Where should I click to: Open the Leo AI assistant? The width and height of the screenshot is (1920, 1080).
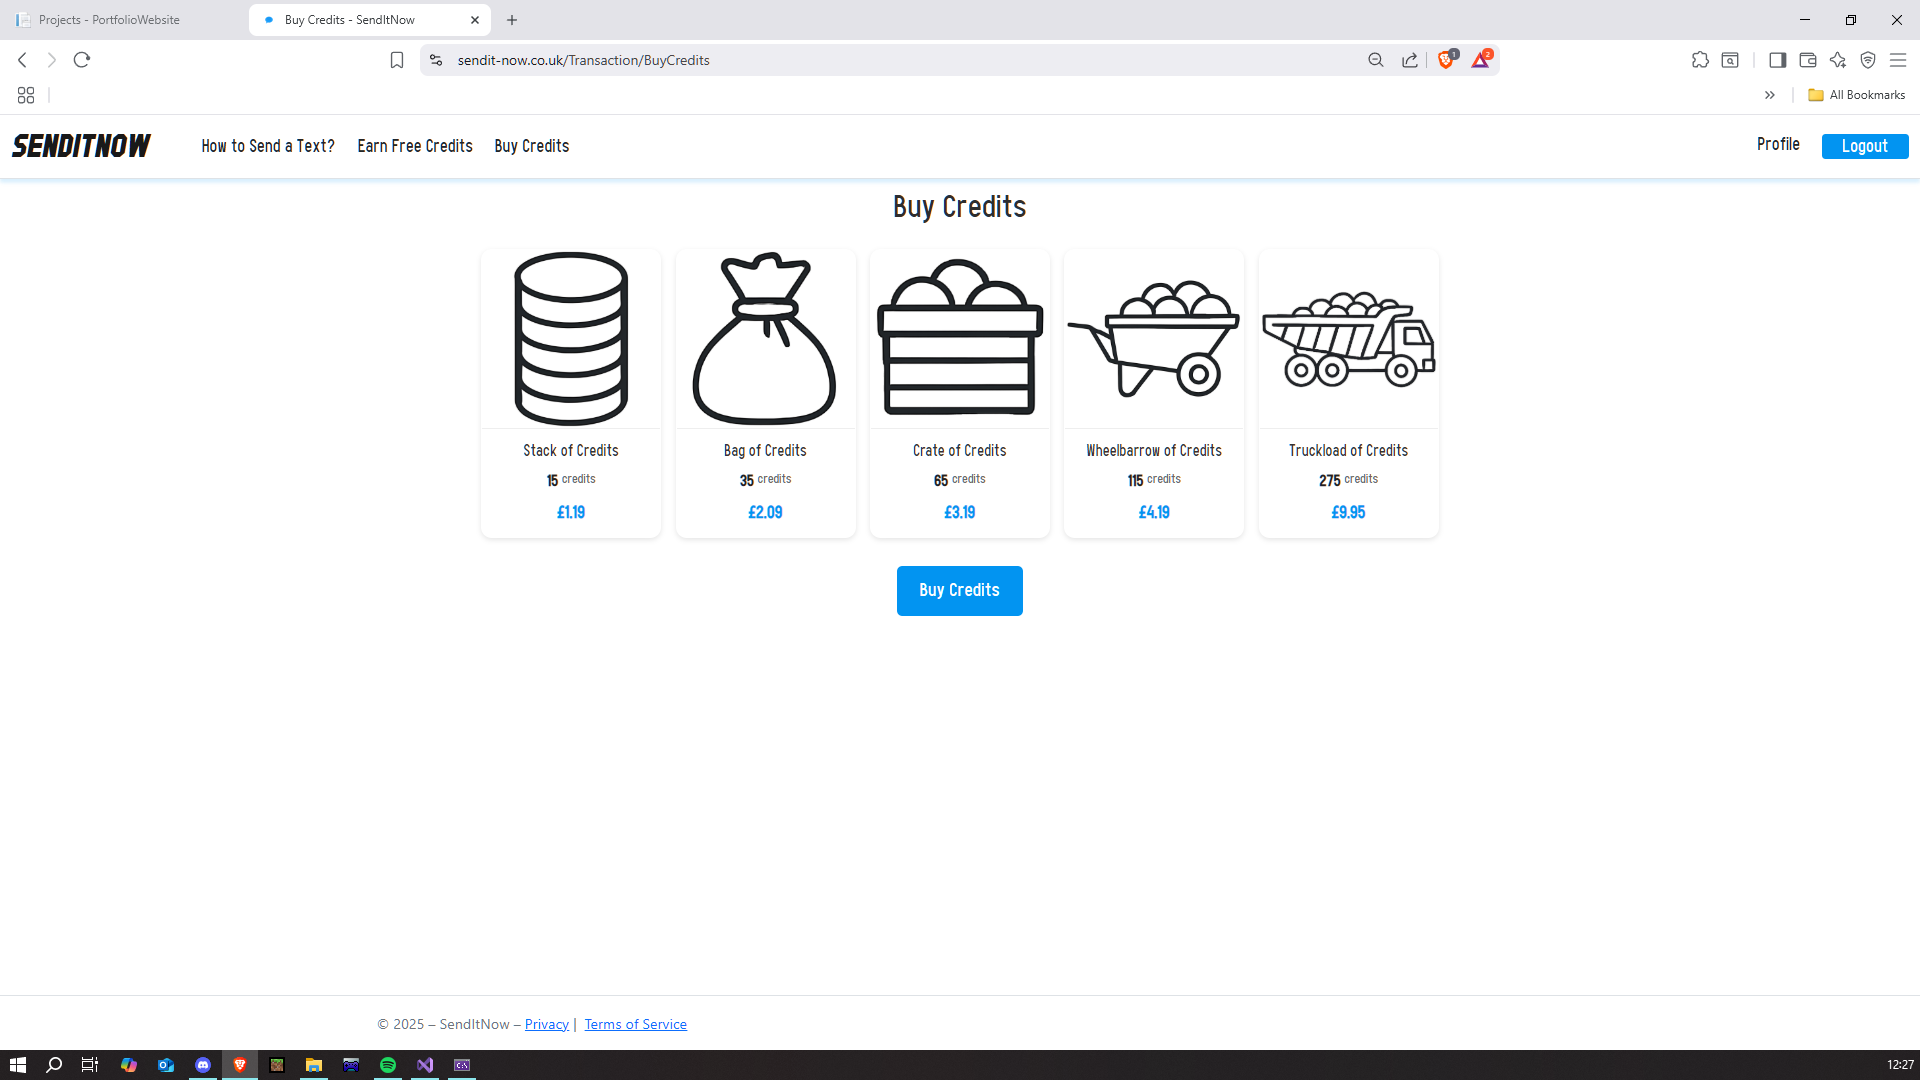(1838, 60)
